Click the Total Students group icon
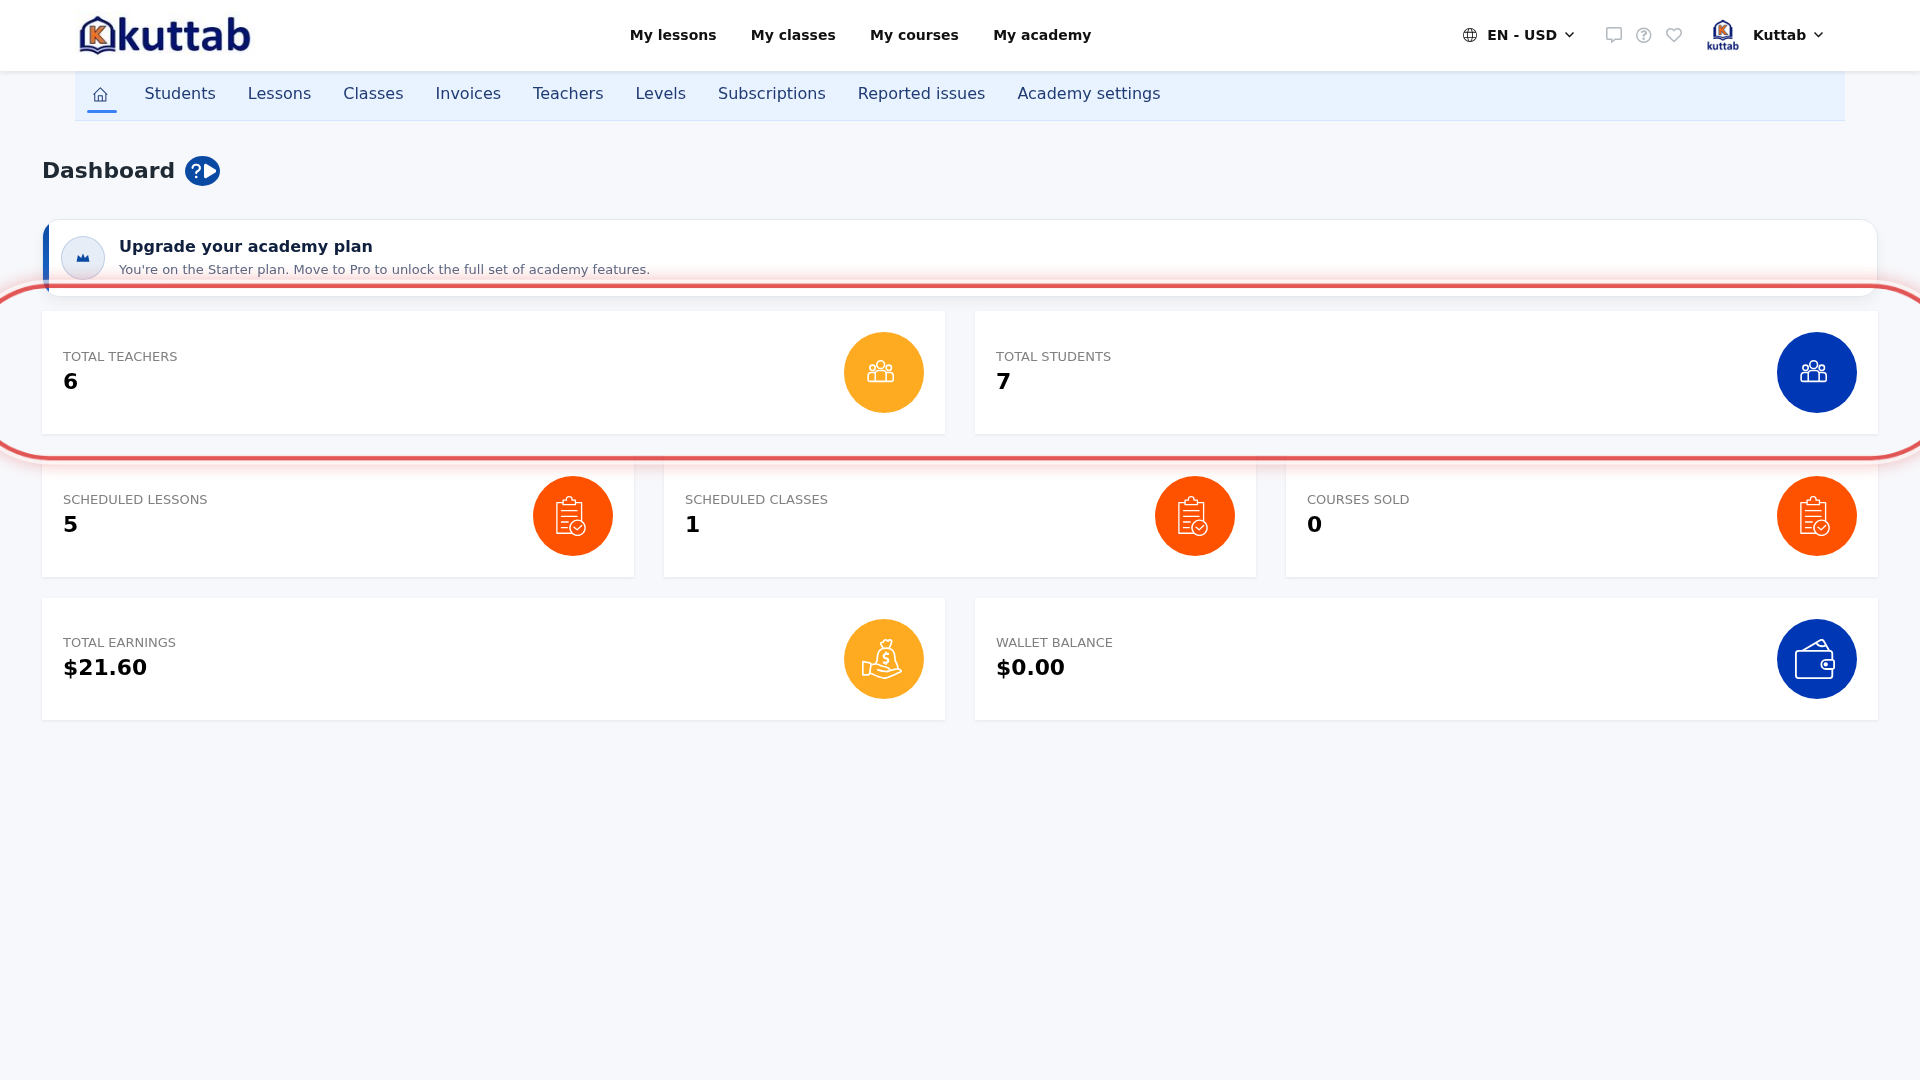This screenshot has width=1920, height=1080. point(1817,372)
